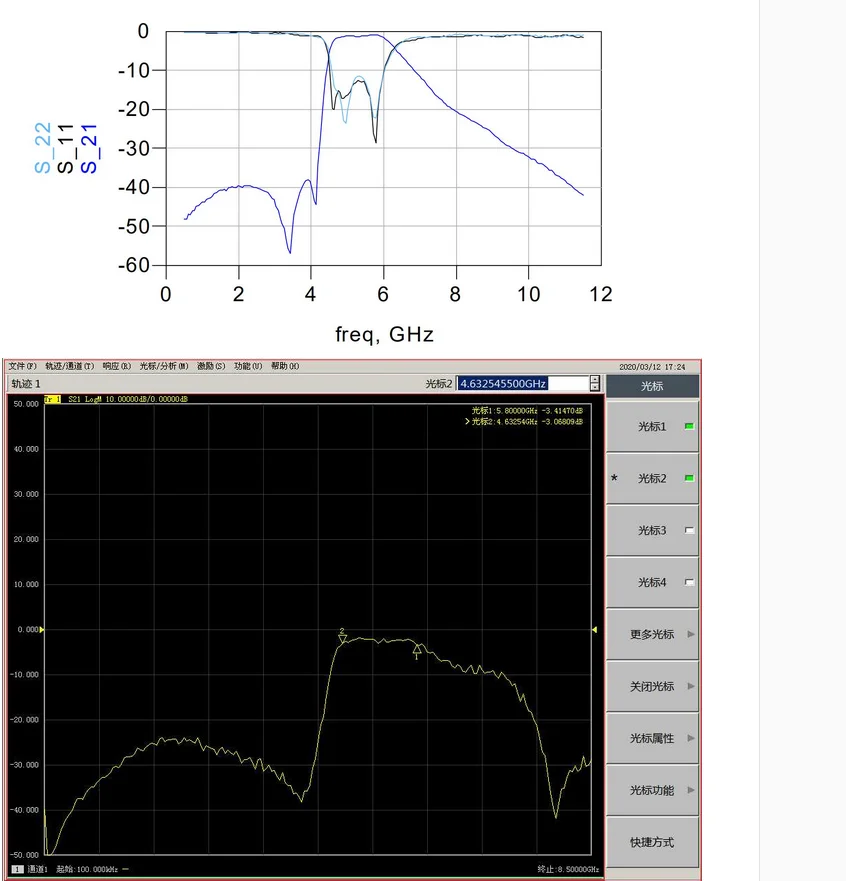The height and width of the screenshot is (881, 846).
Task: Click the 光标1 5.80000GHz readout line
Action: [x=527, y=411]
